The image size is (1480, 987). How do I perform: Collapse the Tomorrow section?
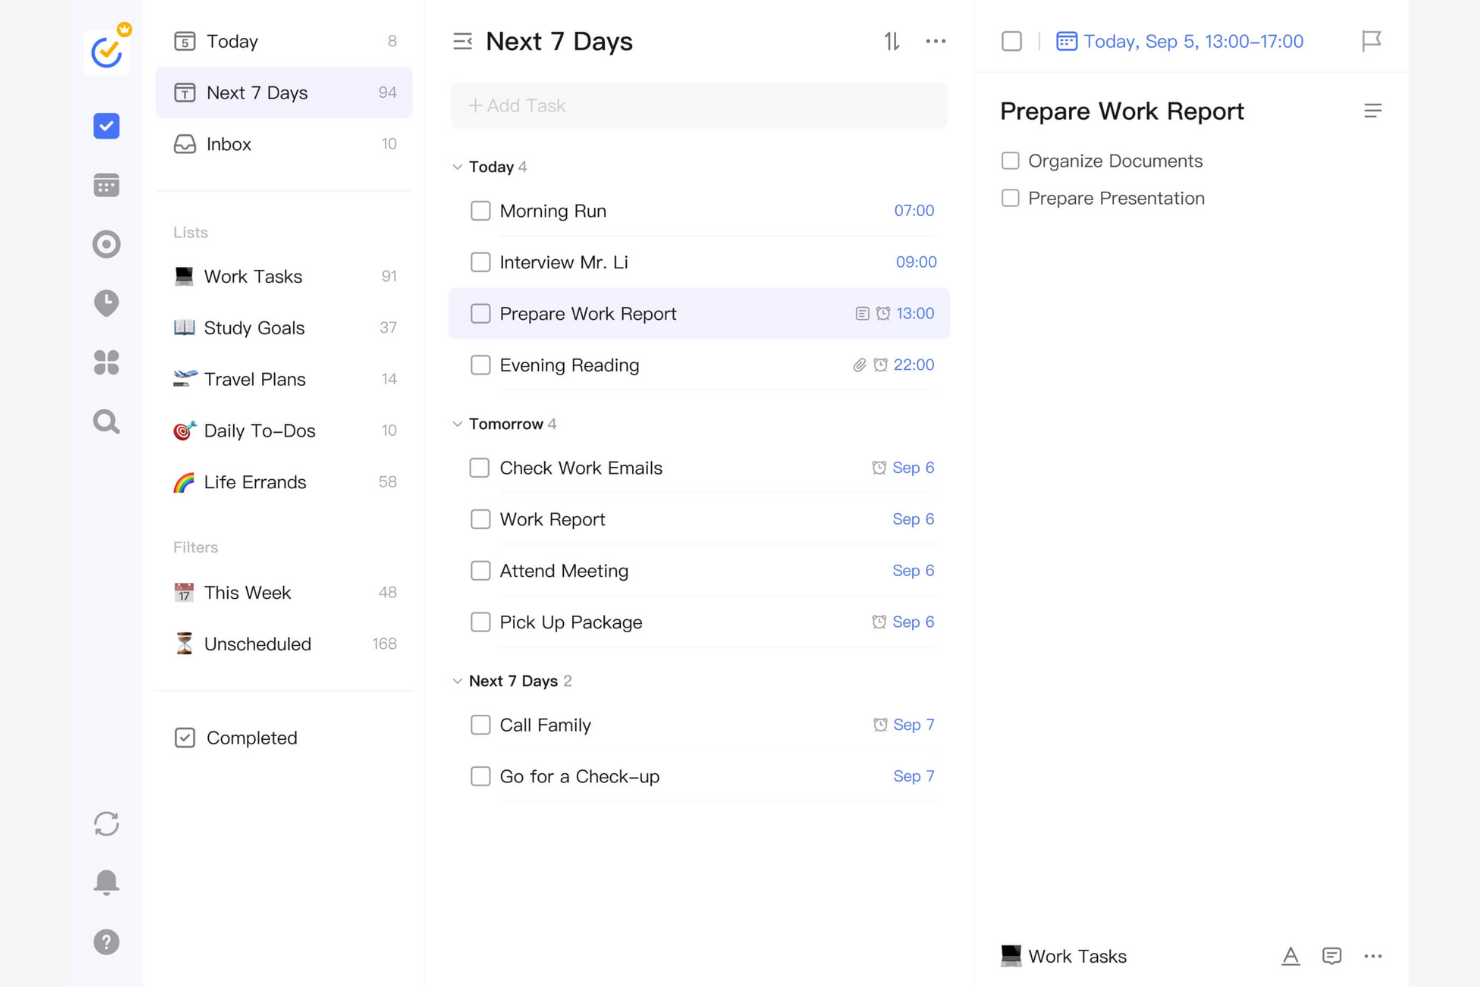[457, 423]
